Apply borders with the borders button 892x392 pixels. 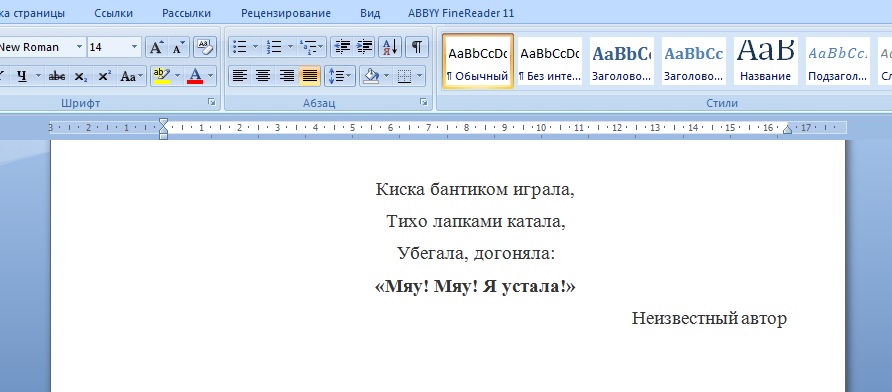(x=404, y=76)
